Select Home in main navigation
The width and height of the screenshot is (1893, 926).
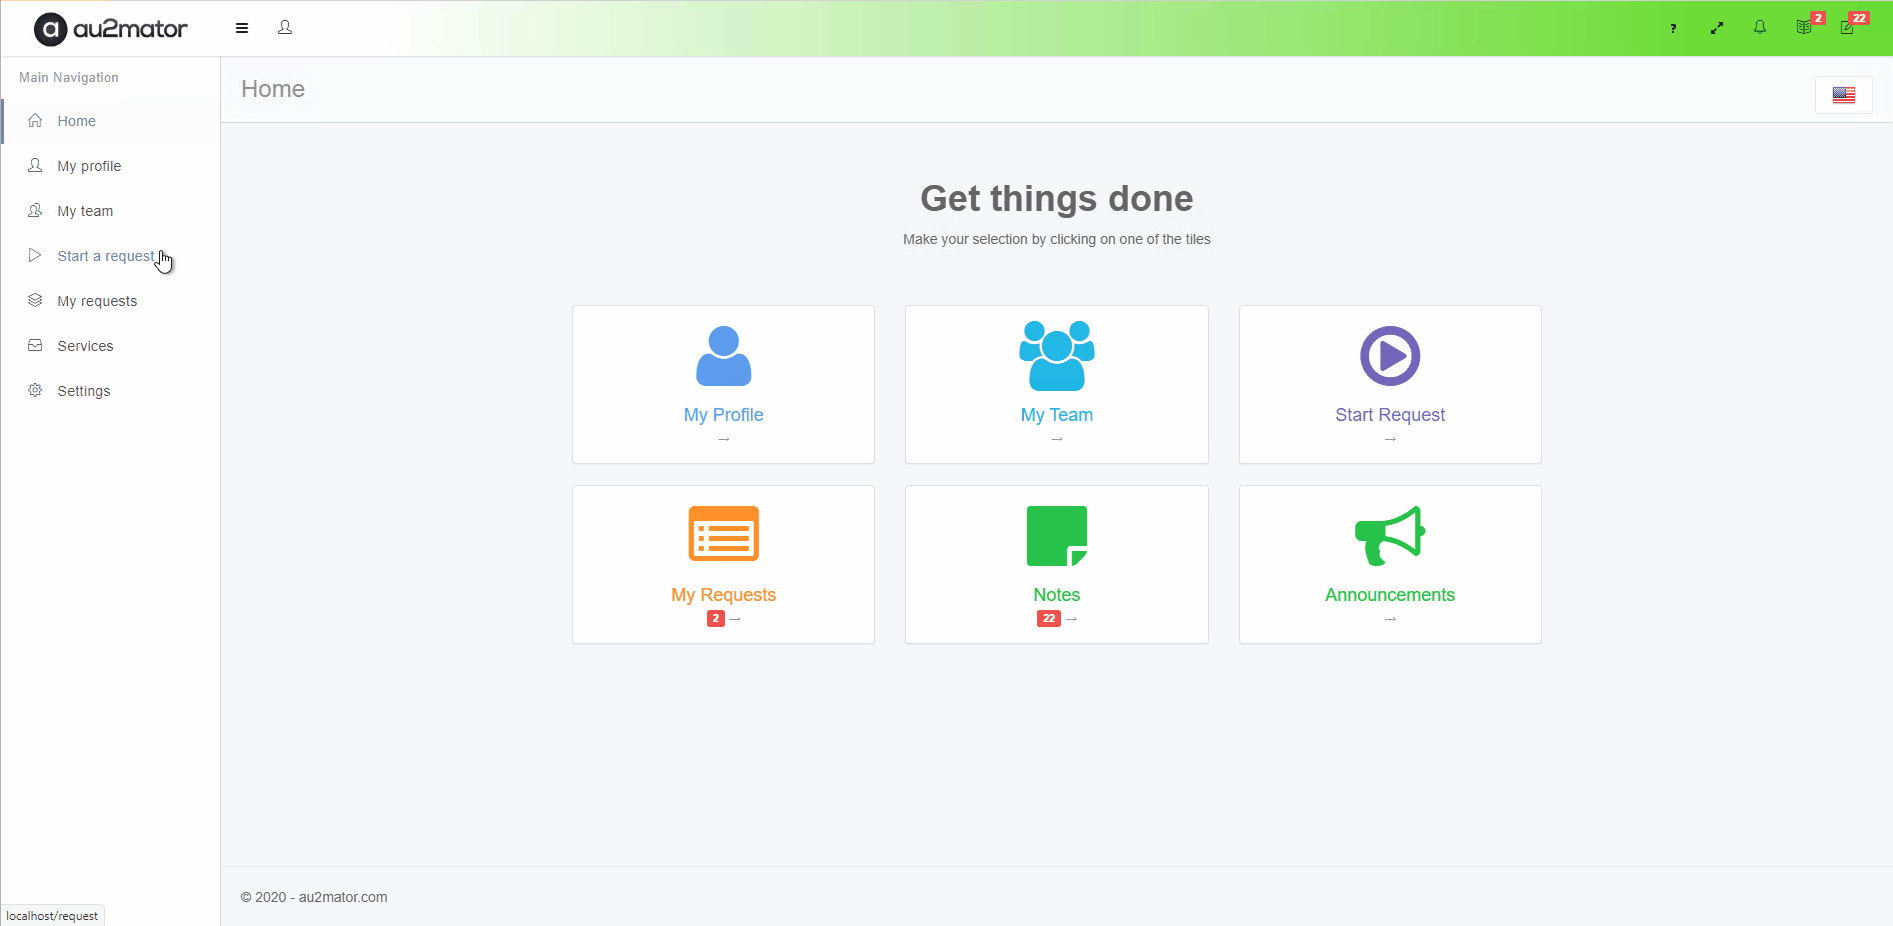coord(76,121)
